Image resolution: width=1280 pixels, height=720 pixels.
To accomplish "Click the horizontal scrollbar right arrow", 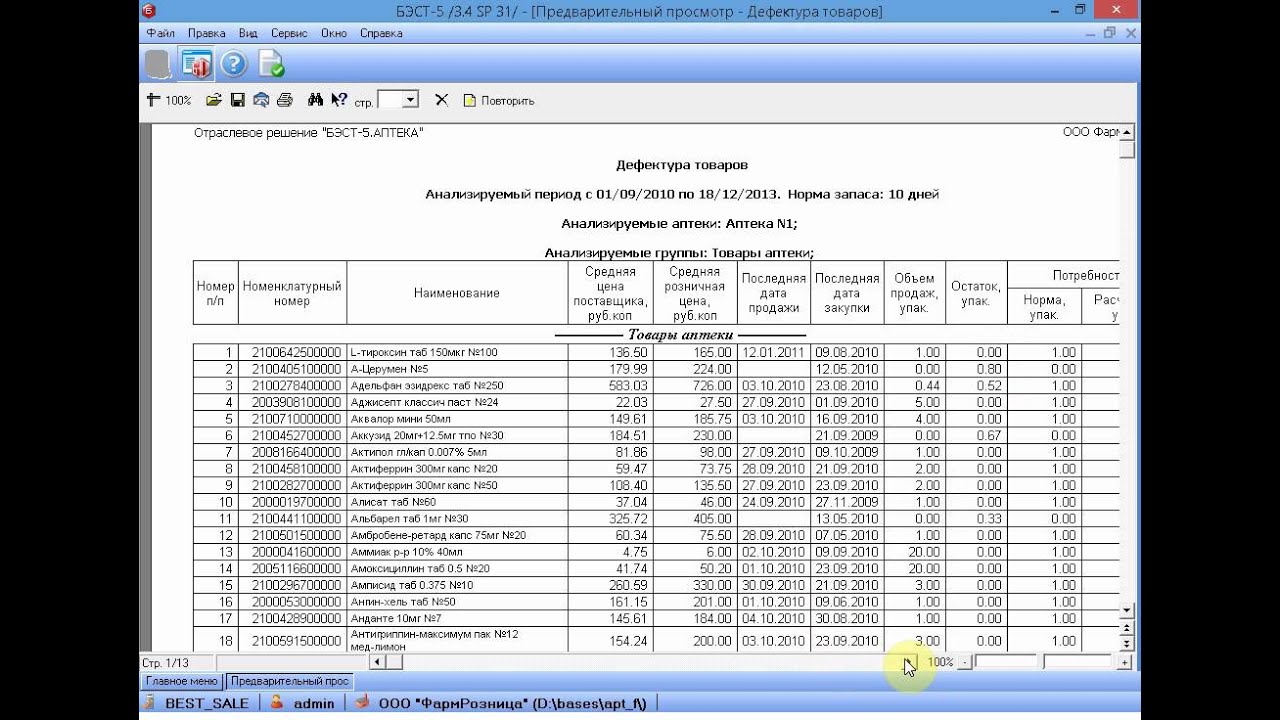I will pyautogui.click(x=909, y=662).
